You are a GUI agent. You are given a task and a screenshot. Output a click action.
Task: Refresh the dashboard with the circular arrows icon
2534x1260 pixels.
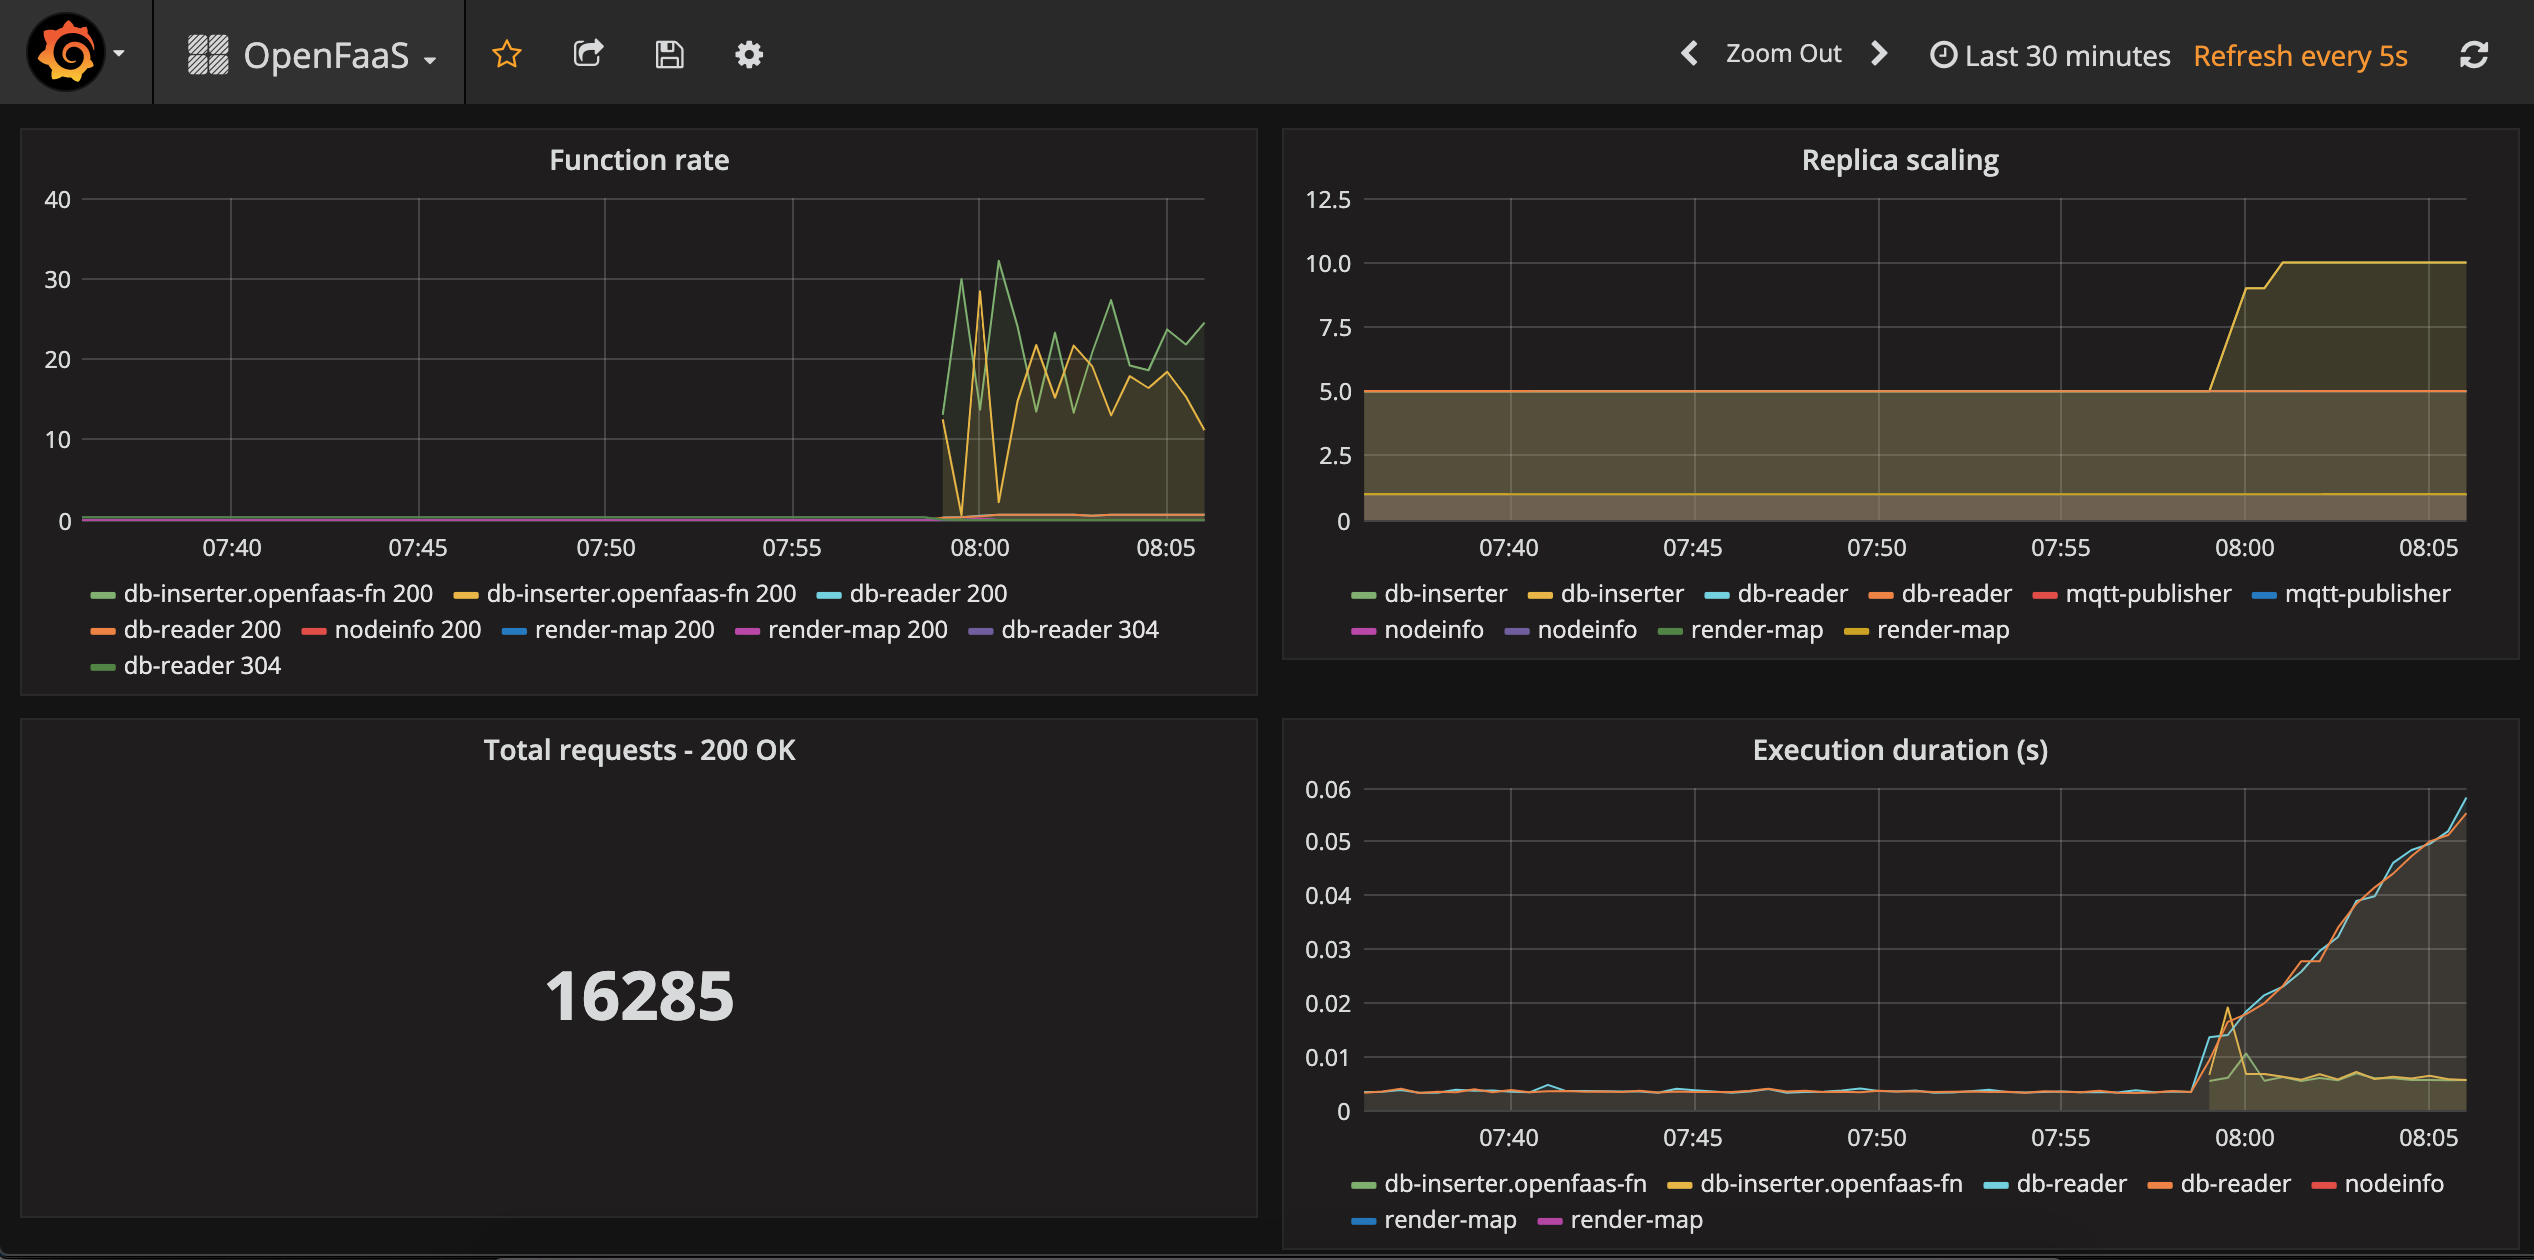(2474, 54)
